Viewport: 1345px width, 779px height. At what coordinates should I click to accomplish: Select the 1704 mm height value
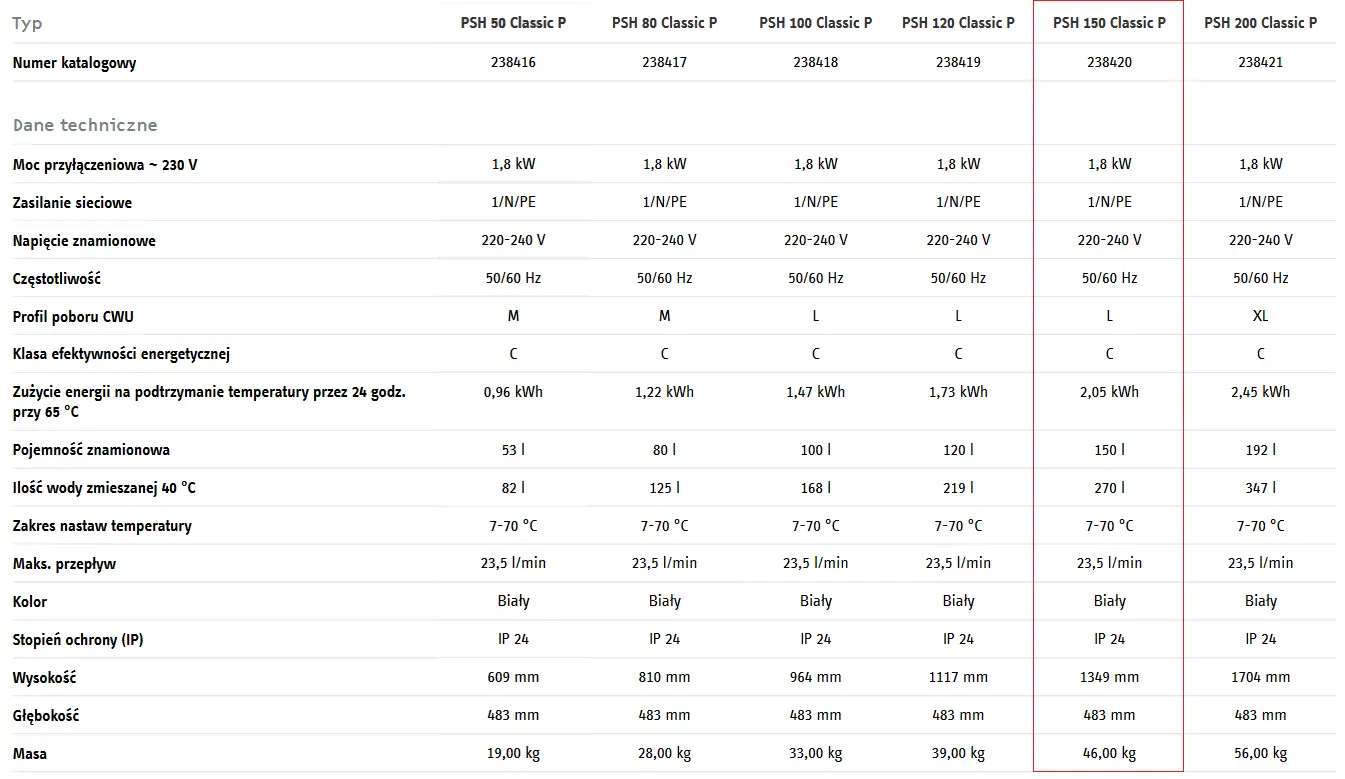pos(1260,677)
